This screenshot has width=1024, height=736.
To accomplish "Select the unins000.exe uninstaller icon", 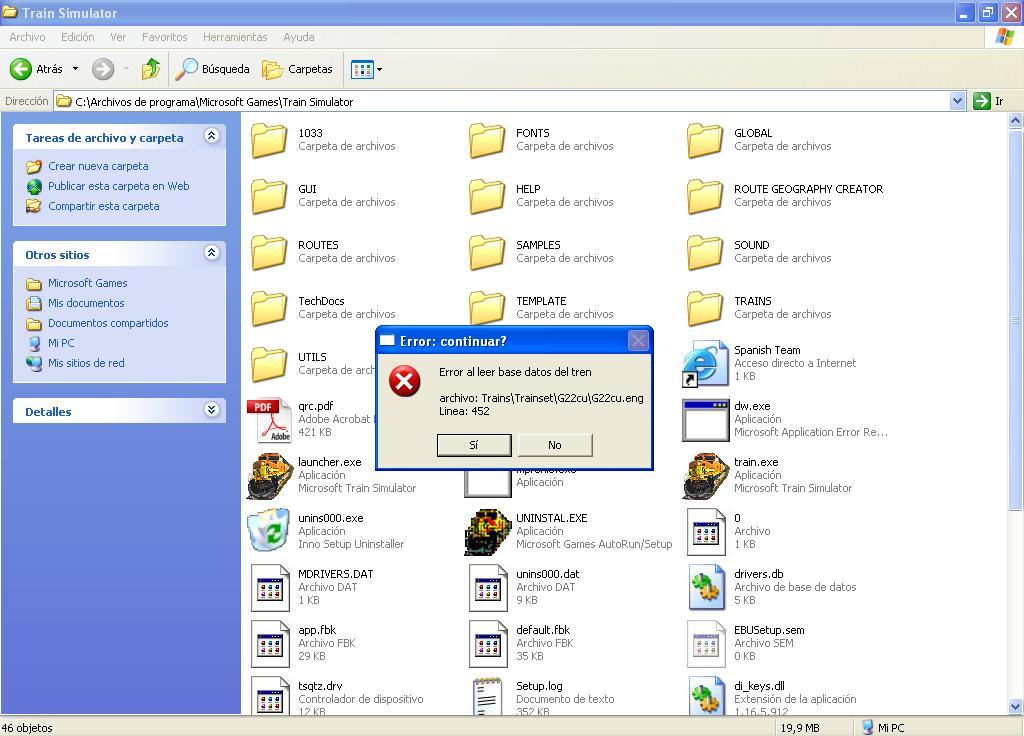I will click(x=270, y=531).
